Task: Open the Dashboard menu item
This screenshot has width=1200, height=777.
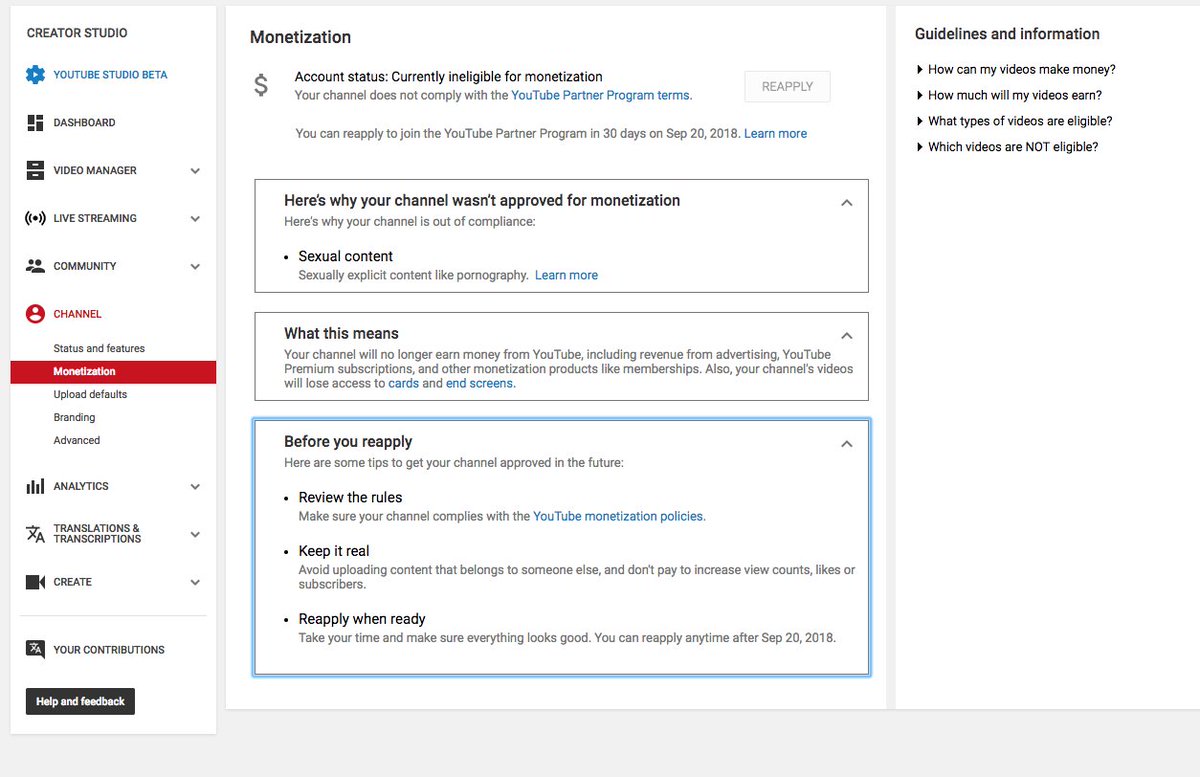Action: [x=84, y=123]
